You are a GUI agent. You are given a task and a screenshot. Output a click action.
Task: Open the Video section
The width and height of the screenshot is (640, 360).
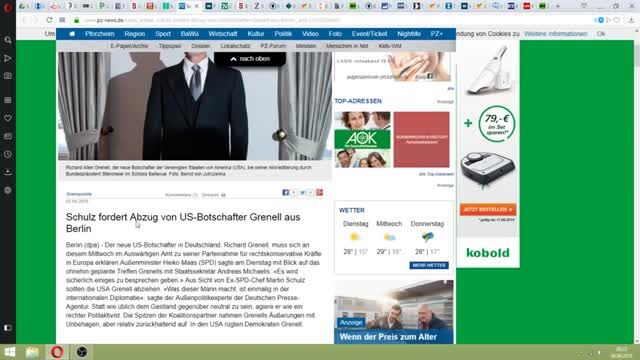tap(310, 34)
